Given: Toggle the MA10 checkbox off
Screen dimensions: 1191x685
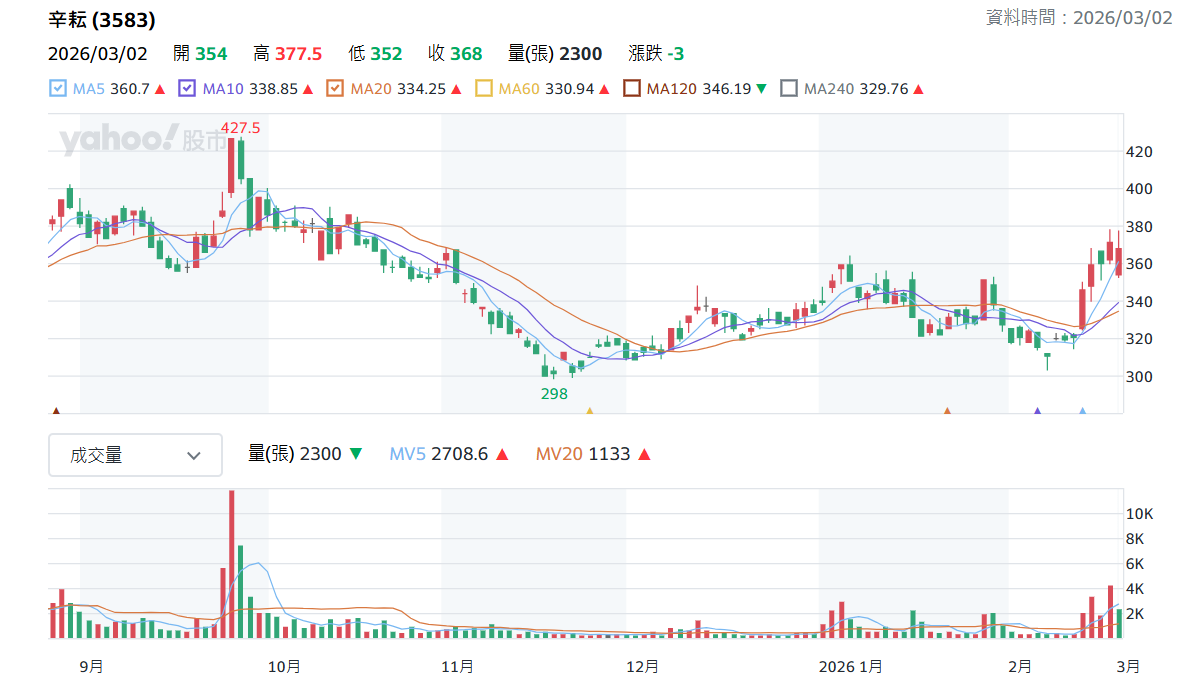Looking at the screenshot, I should 187,89.
